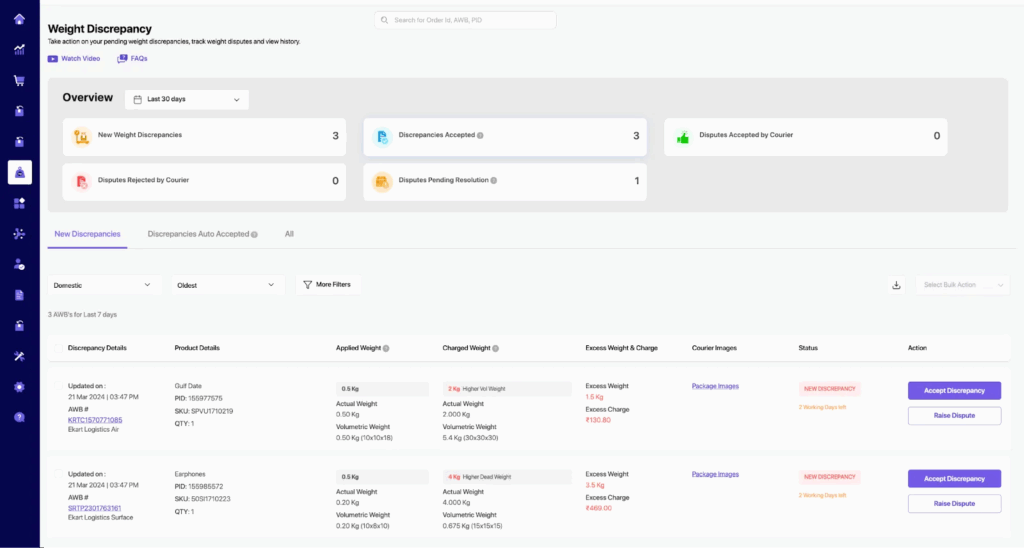Click the tools wrench icon in sidebar
The height and width of the screenshot is (548, 1024).
(19, 356)
